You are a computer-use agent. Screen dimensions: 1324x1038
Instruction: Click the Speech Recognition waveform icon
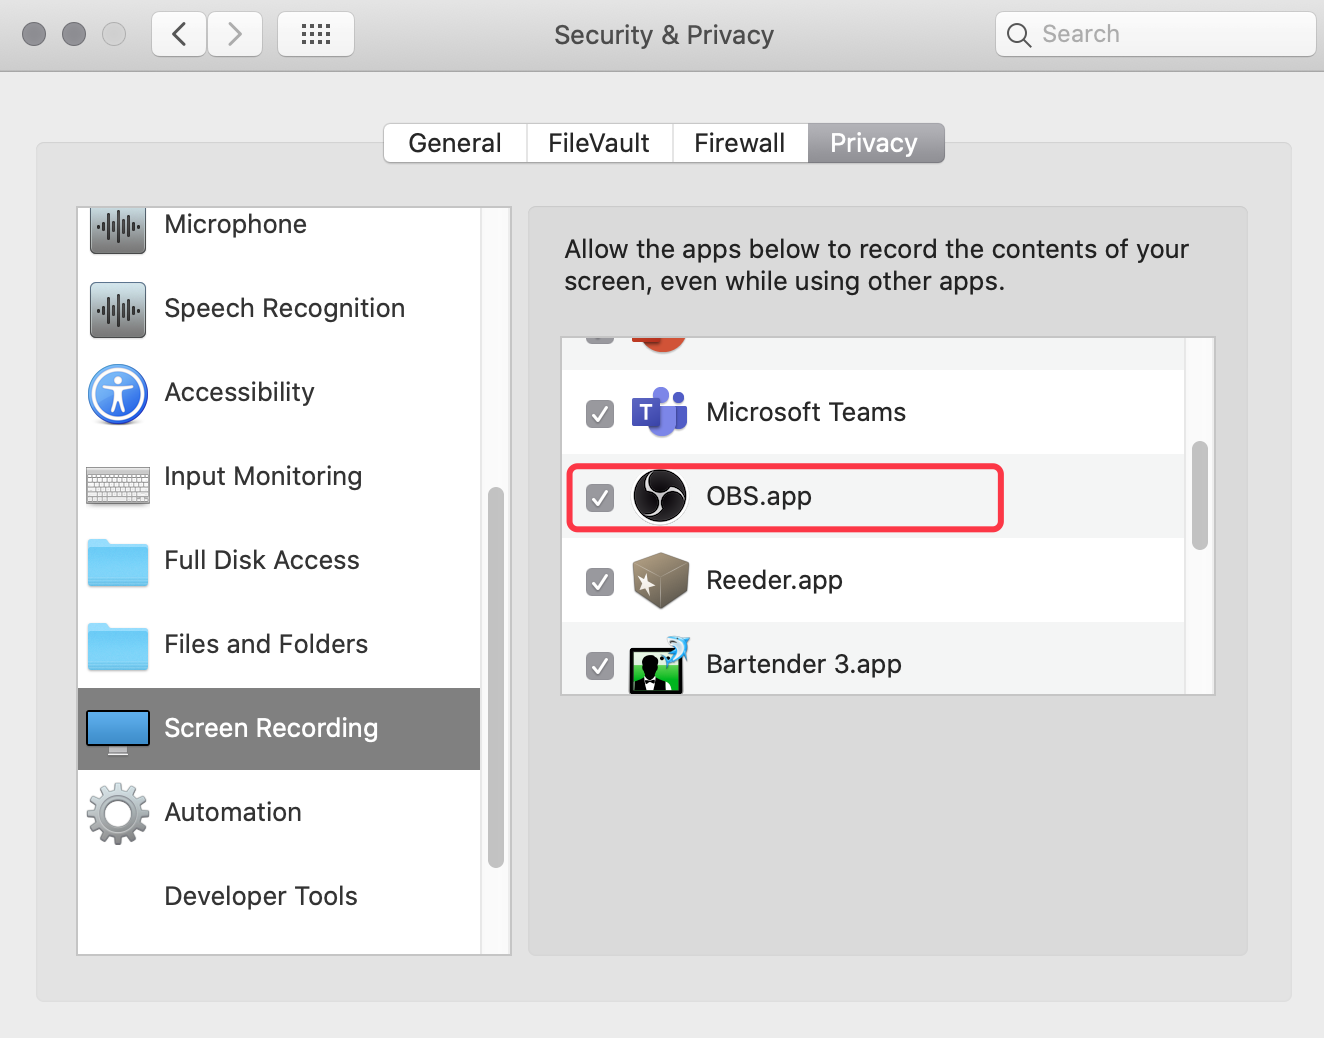point(118,310)
